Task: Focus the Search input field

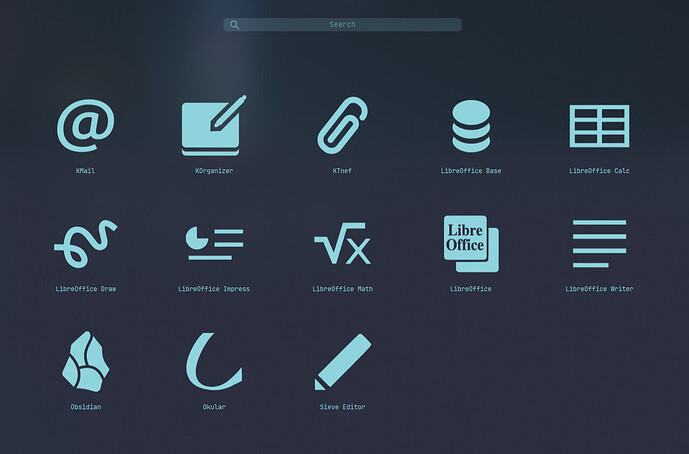Action: tap(343, 25)
